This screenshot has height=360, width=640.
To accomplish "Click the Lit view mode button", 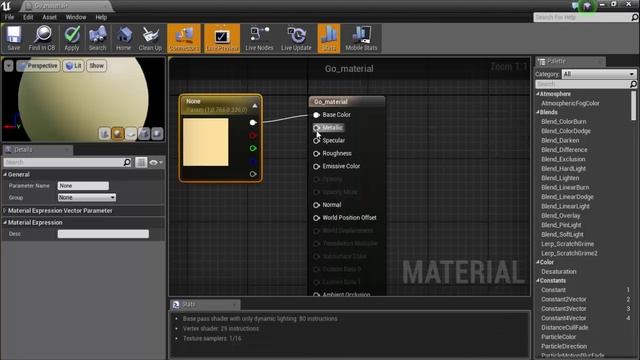I will tap(73, 66).
